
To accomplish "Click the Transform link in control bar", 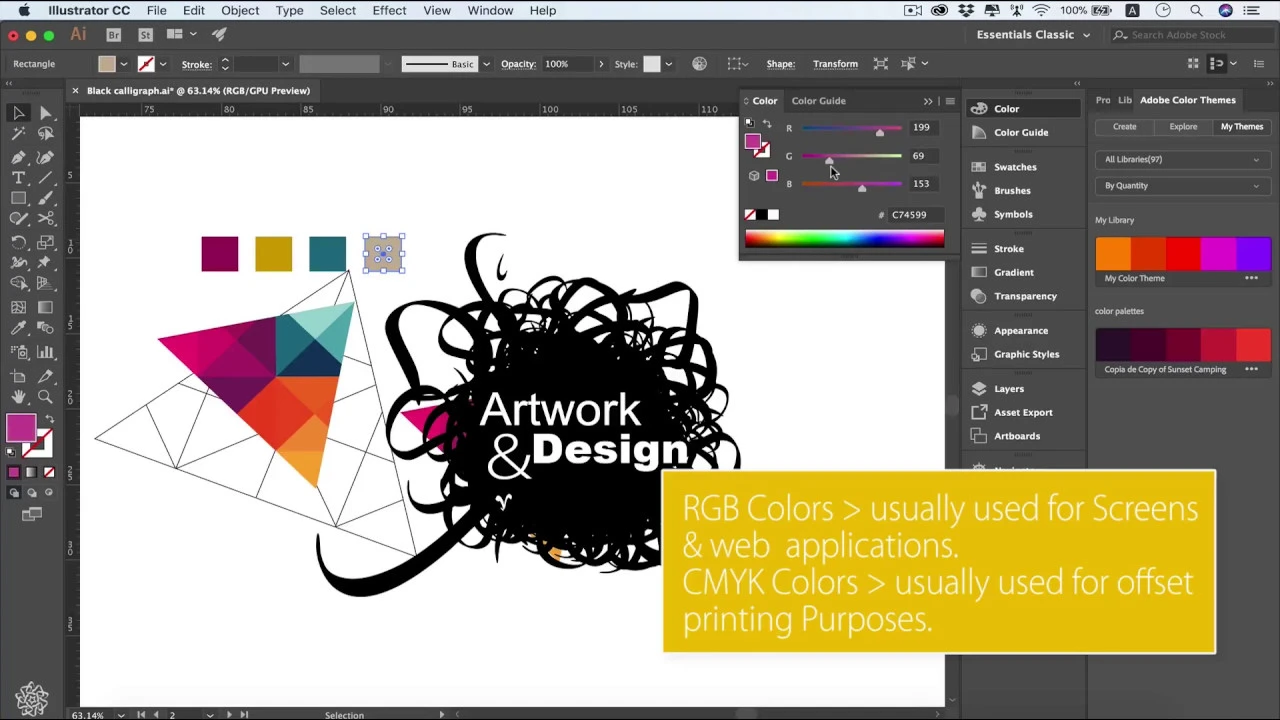I will pos(835,64).
